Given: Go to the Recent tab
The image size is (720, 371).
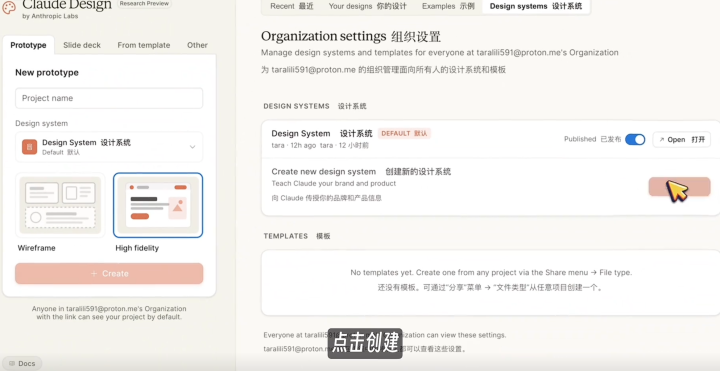Looking at the screenshot, I should pos(292,6).
